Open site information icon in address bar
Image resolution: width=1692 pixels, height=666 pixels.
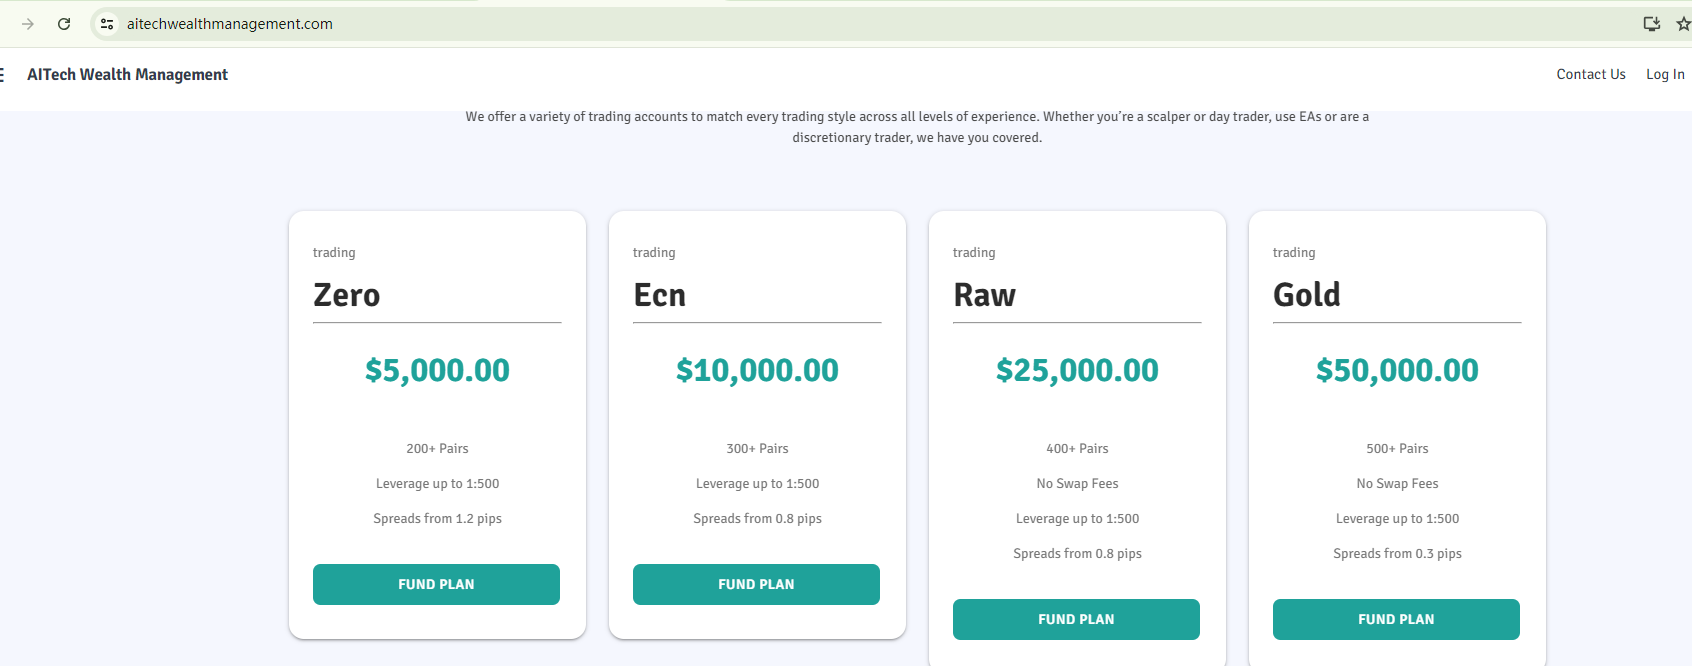(x=107, y=24)
